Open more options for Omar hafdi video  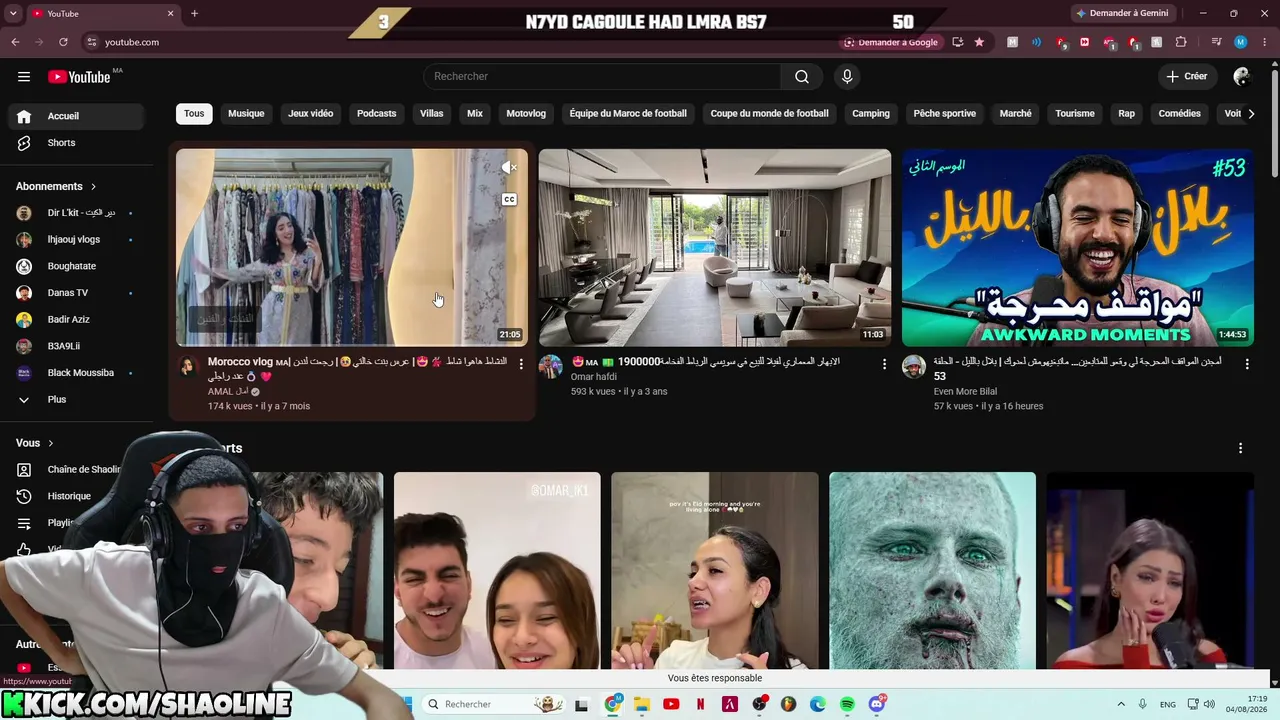pos(884,365)
